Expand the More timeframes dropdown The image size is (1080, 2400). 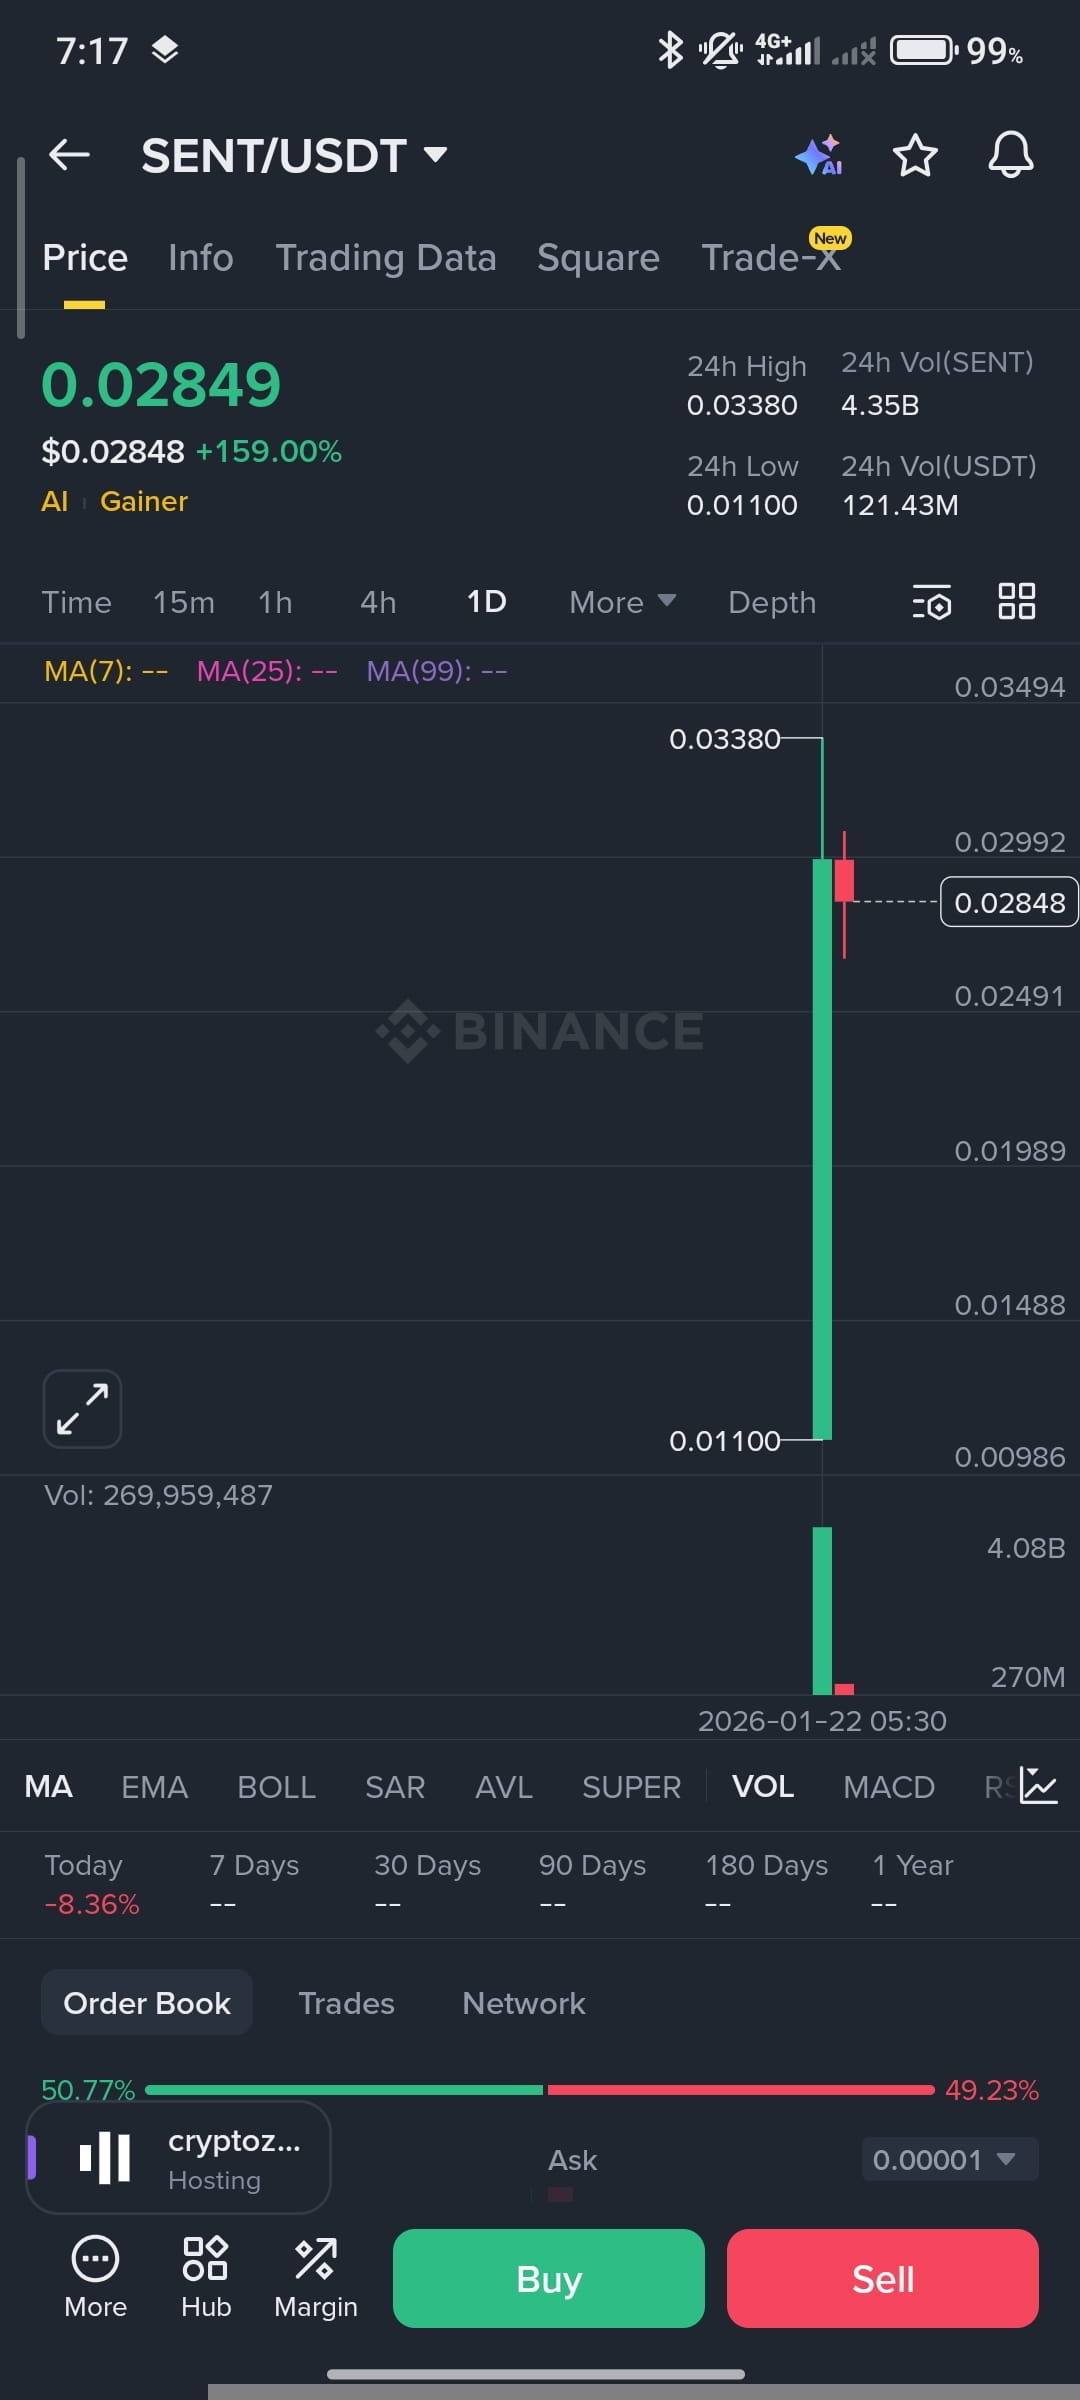click(622, 602)
